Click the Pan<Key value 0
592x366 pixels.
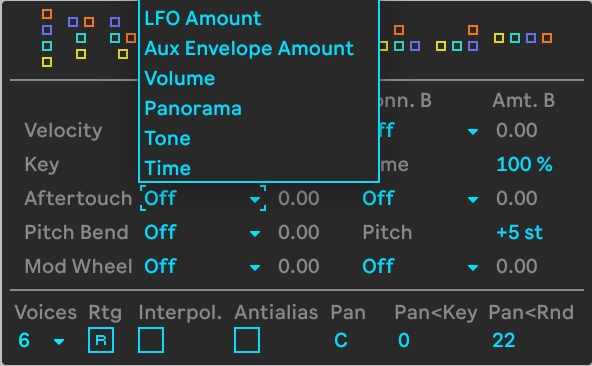tap(404, 340)
